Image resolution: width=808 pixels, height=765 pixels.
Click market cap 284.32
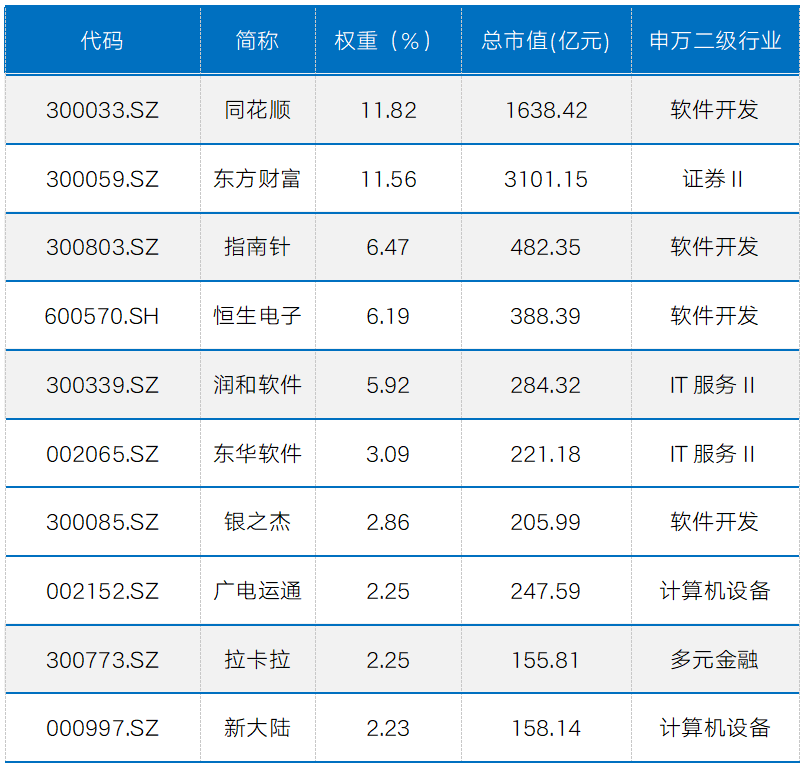[x=546, y=385]
